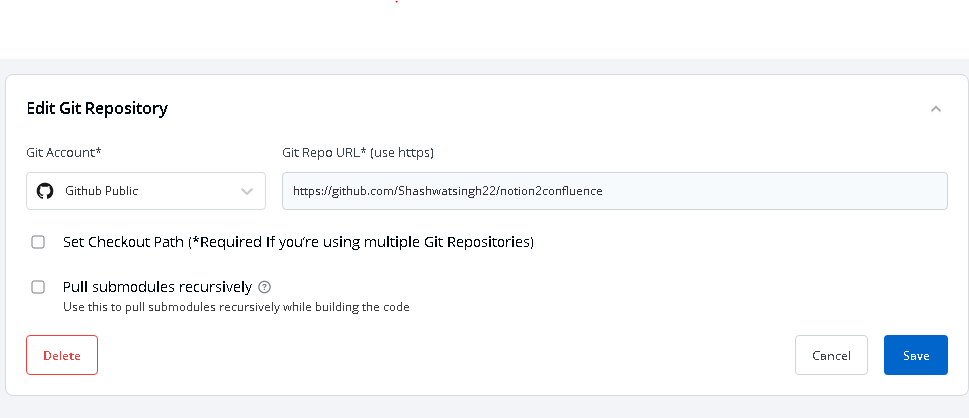Cancel editing the Git repository
The image size is (969, 418).
point(831,355)
